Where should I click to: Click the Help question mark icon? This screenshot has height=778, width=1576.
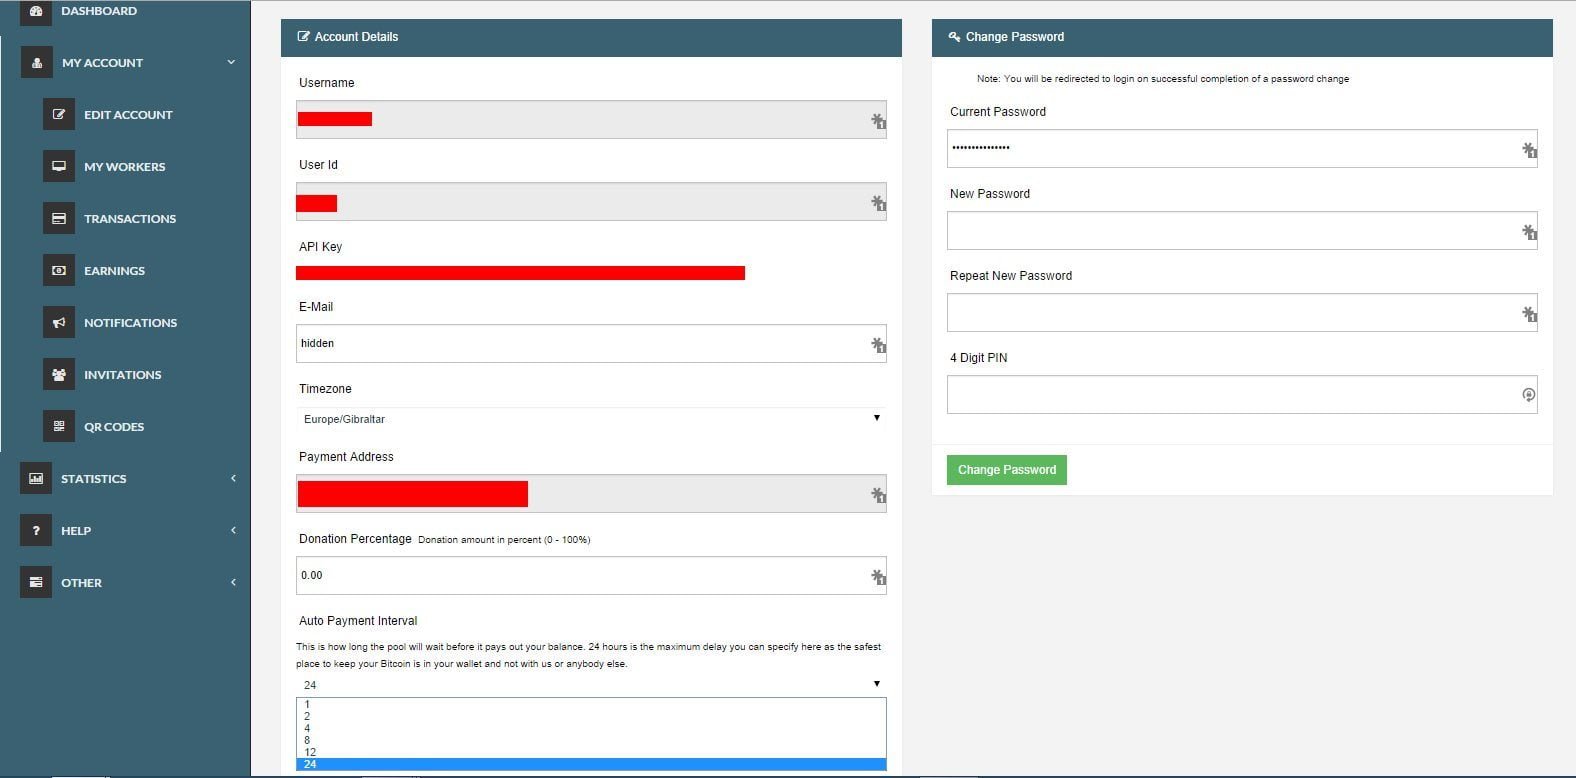[36, 530]
